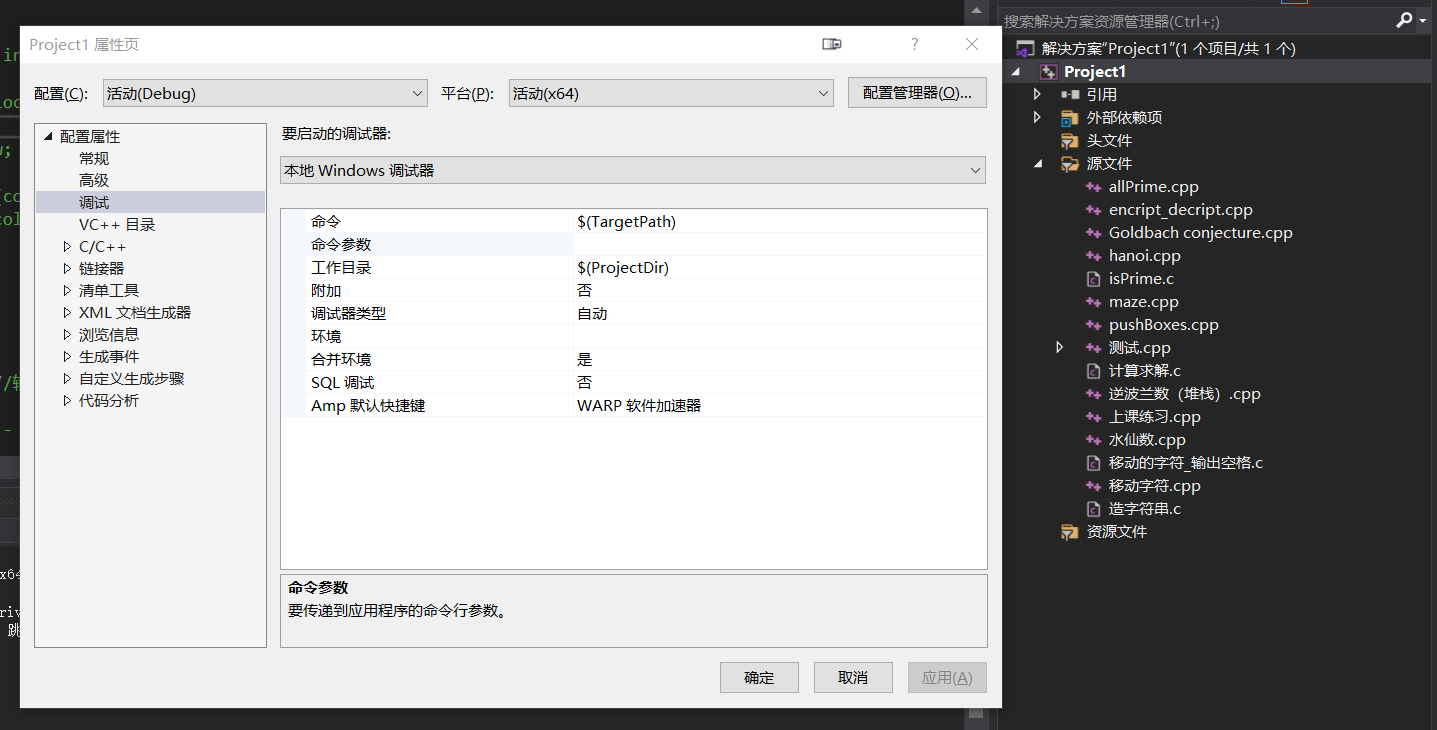Click the 外部依赖项 icon
1437x730 pixels.
tap(1070, 118)
